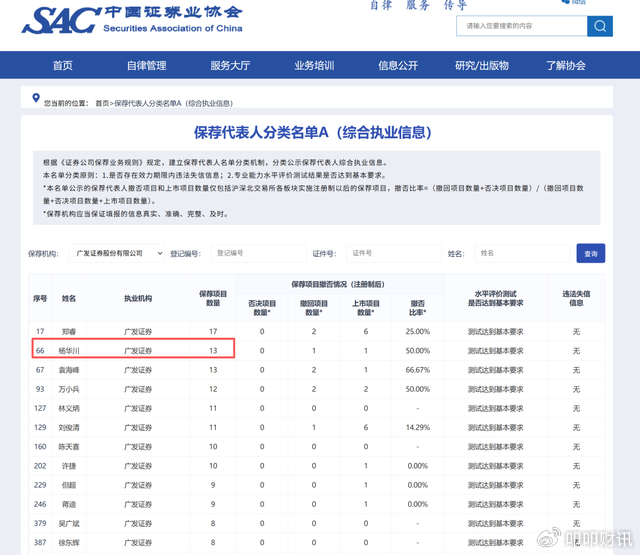This screenshot has height=555, width=640.
Task: Click the 撤否比率 column header
Action: click(418, 308)
